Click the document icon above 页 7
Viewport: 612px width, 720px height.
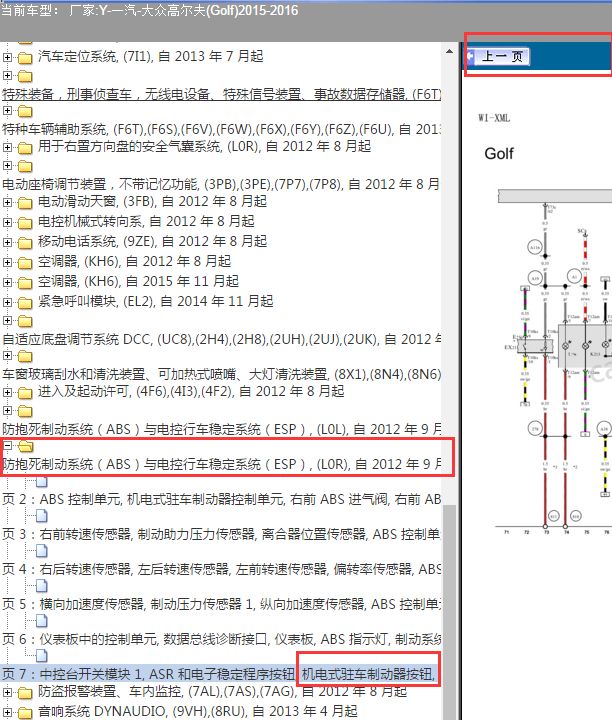(x=42, y=656)
